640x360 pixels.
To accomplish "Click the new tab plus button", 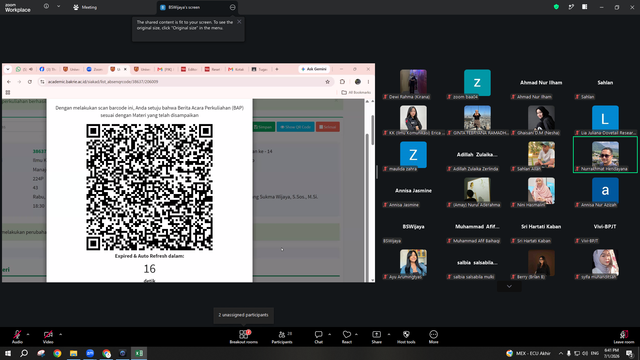I will (277, 69).
